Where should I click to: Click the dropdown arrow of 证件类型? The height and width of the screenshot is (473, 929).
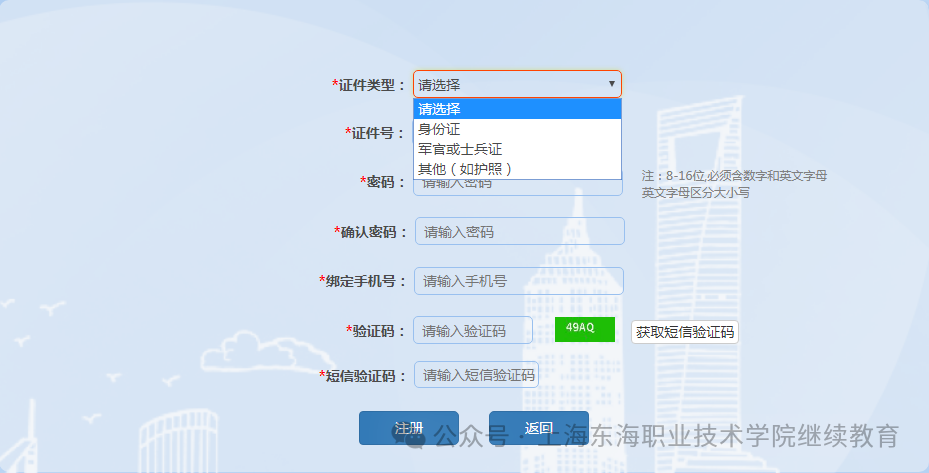[611, 84]
